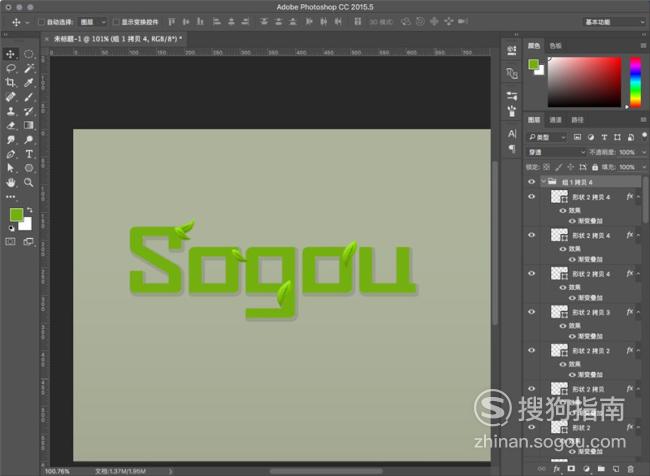Select the Ellipse shape tool
650x476 pixels.
28,168
